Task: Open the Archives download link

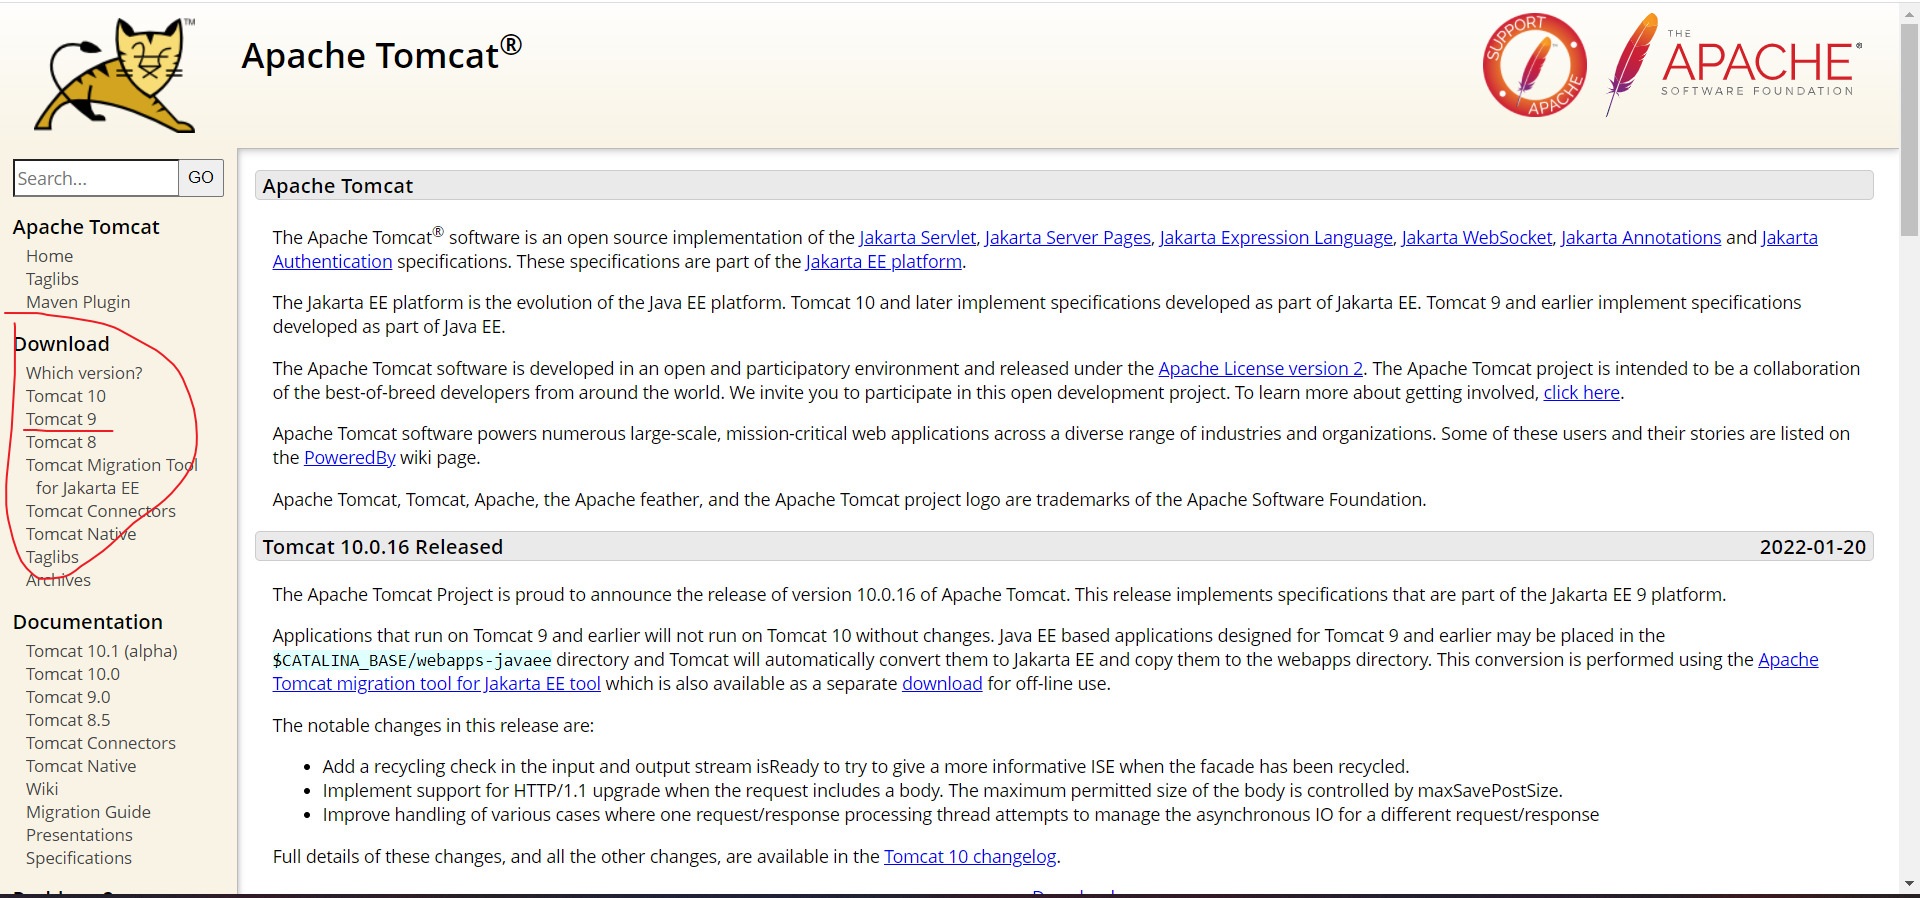Action: pos(58,580)
